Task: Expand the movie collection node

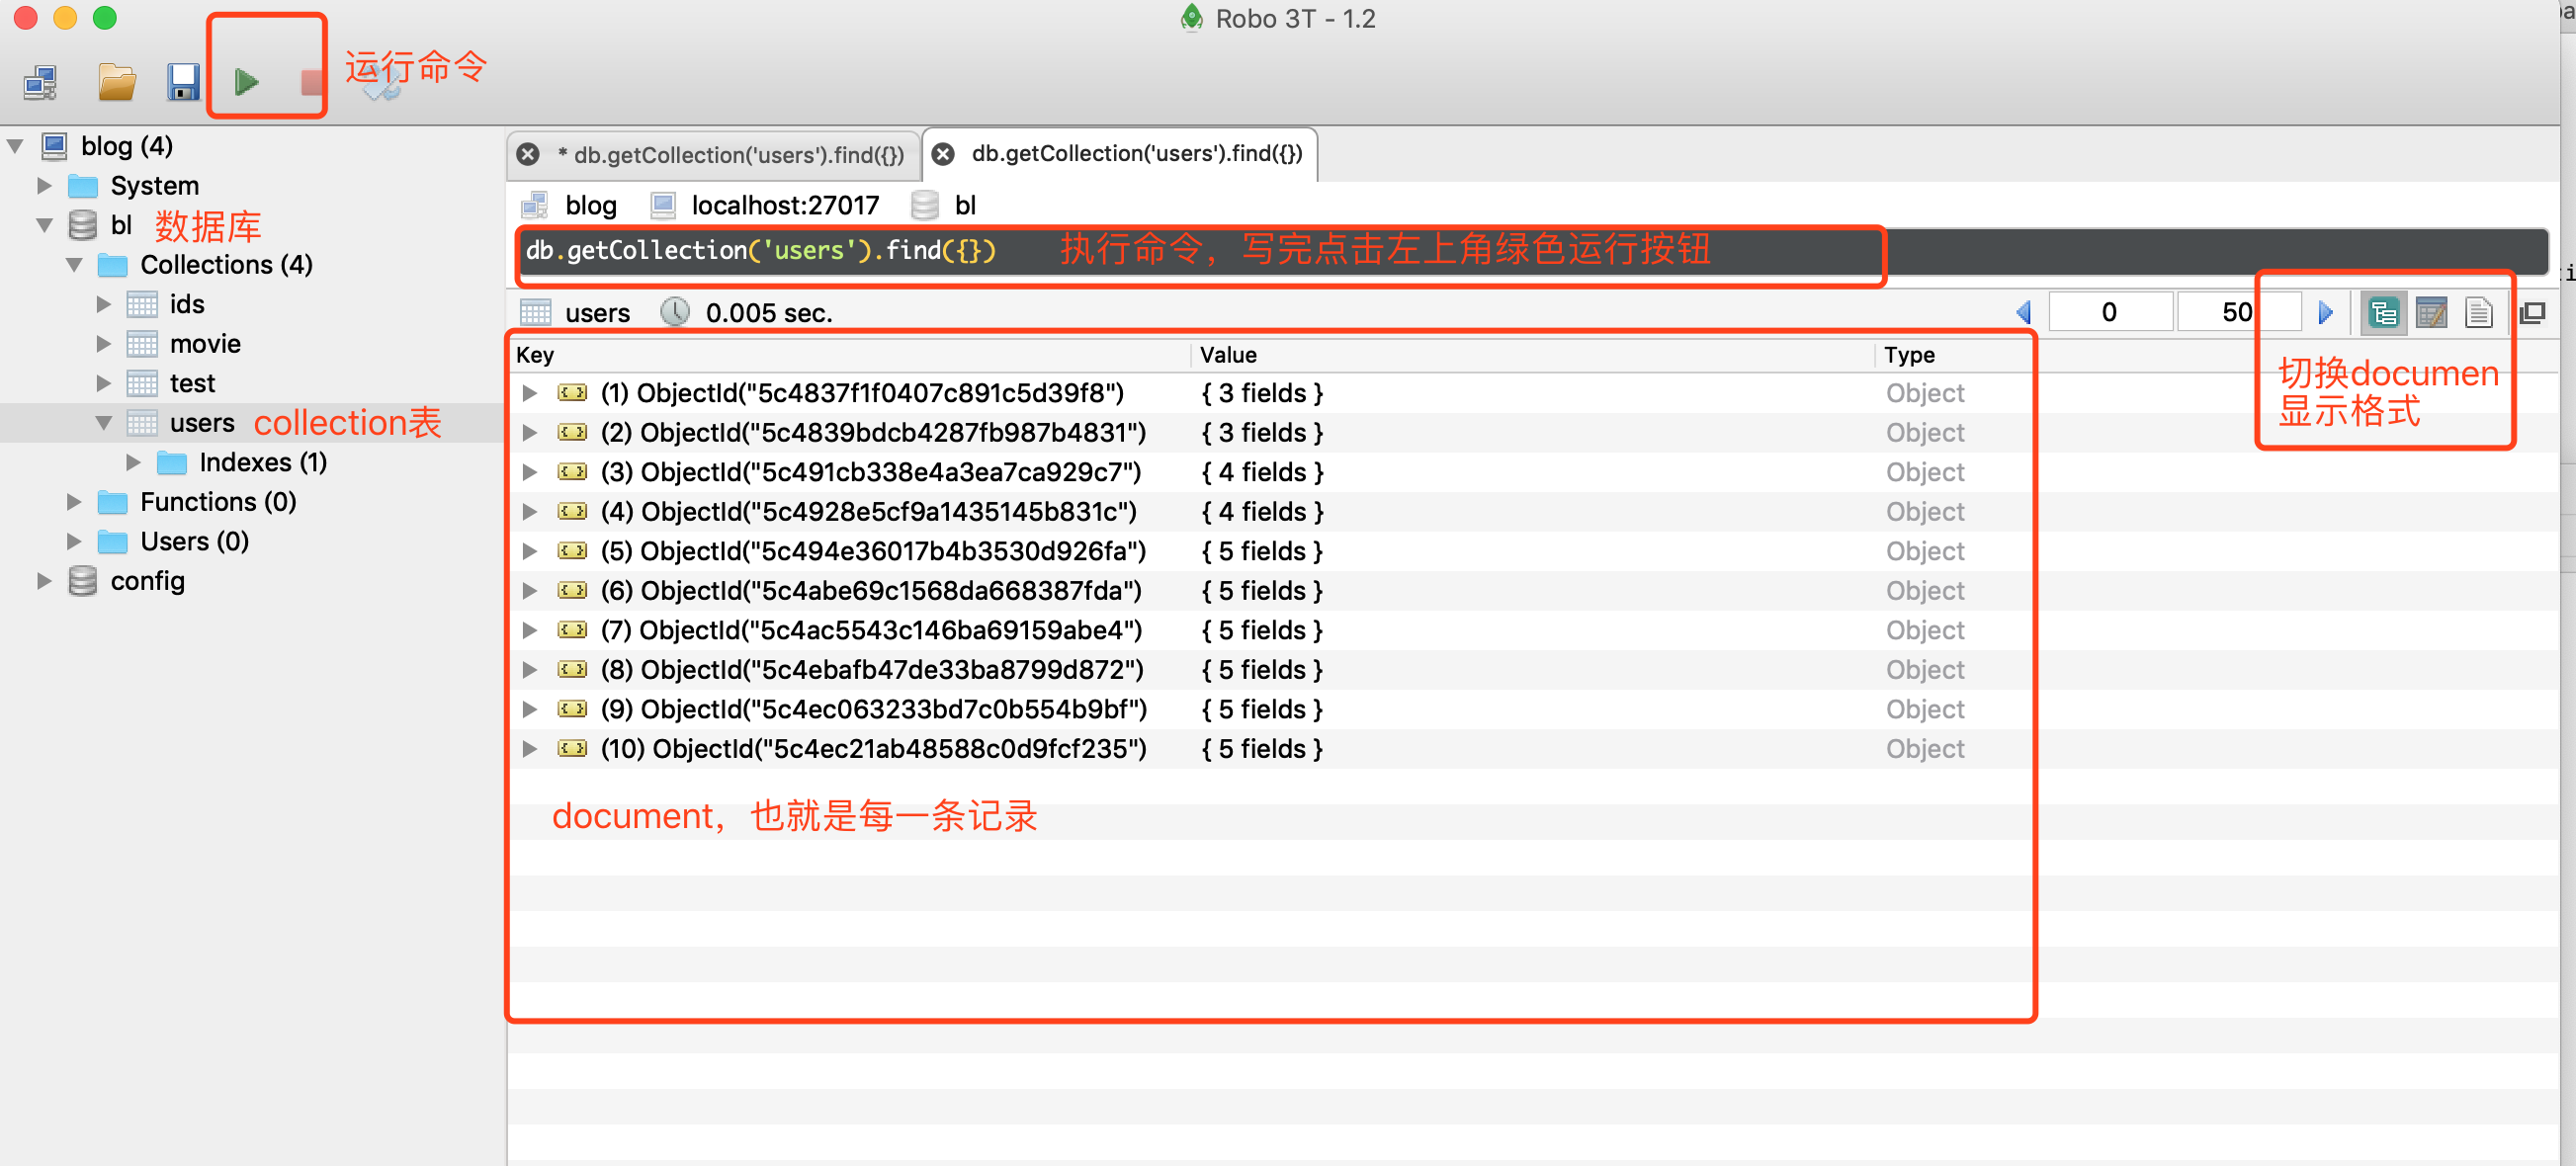Action: tap(103, 344)
